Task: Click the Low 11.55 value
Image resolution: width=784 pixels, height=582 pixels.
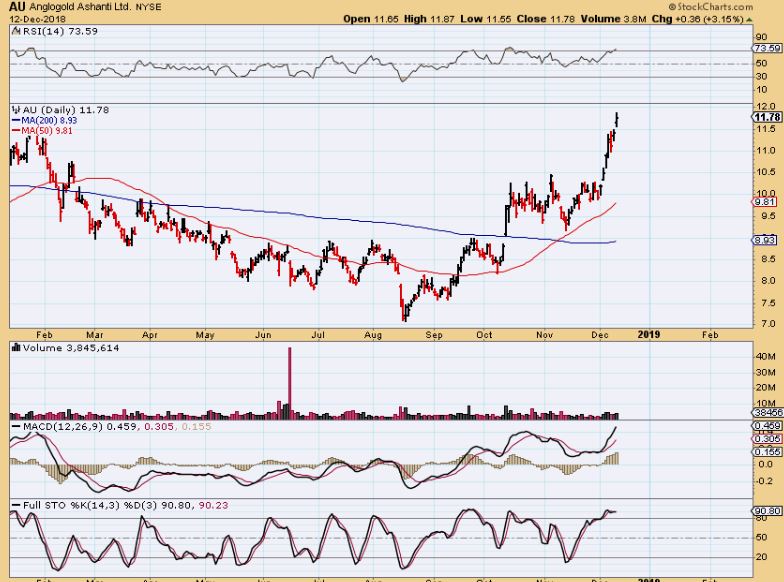Action: click(486, 19)
